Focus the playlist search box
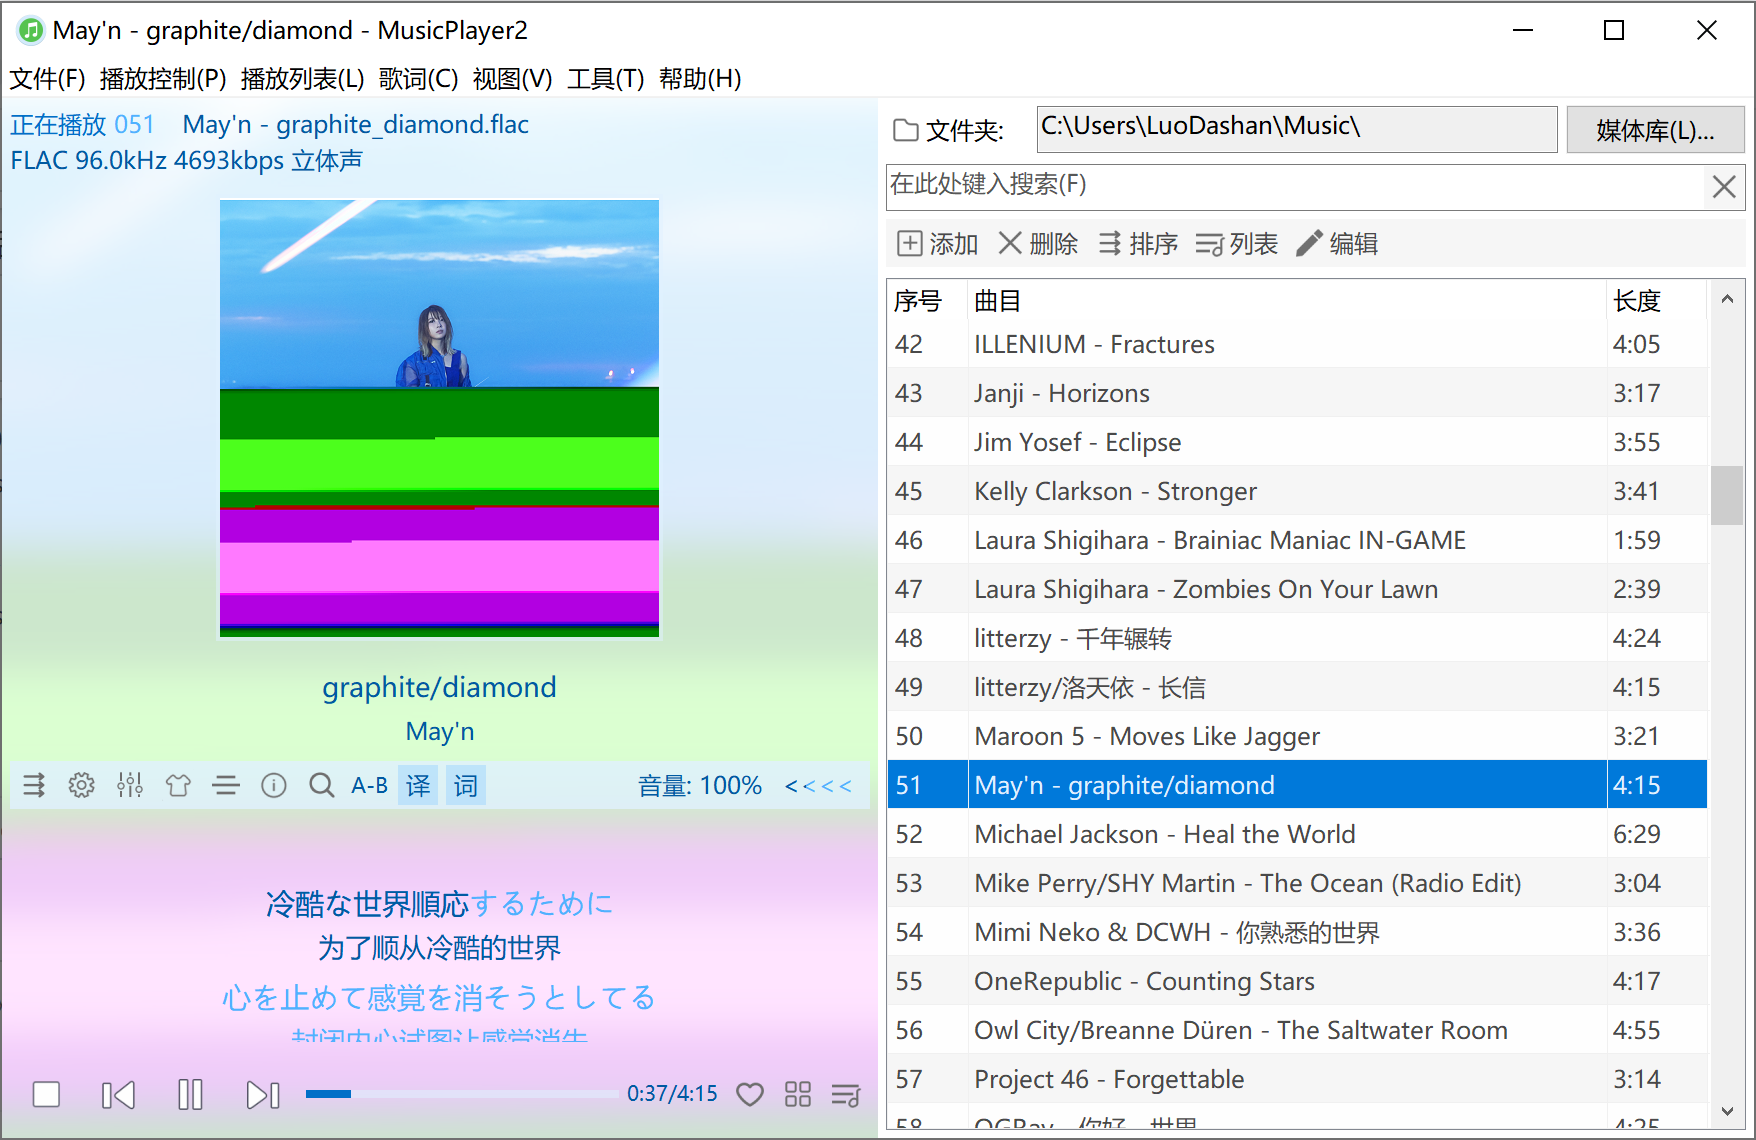1756x1140 pixels. [1295, 187]
